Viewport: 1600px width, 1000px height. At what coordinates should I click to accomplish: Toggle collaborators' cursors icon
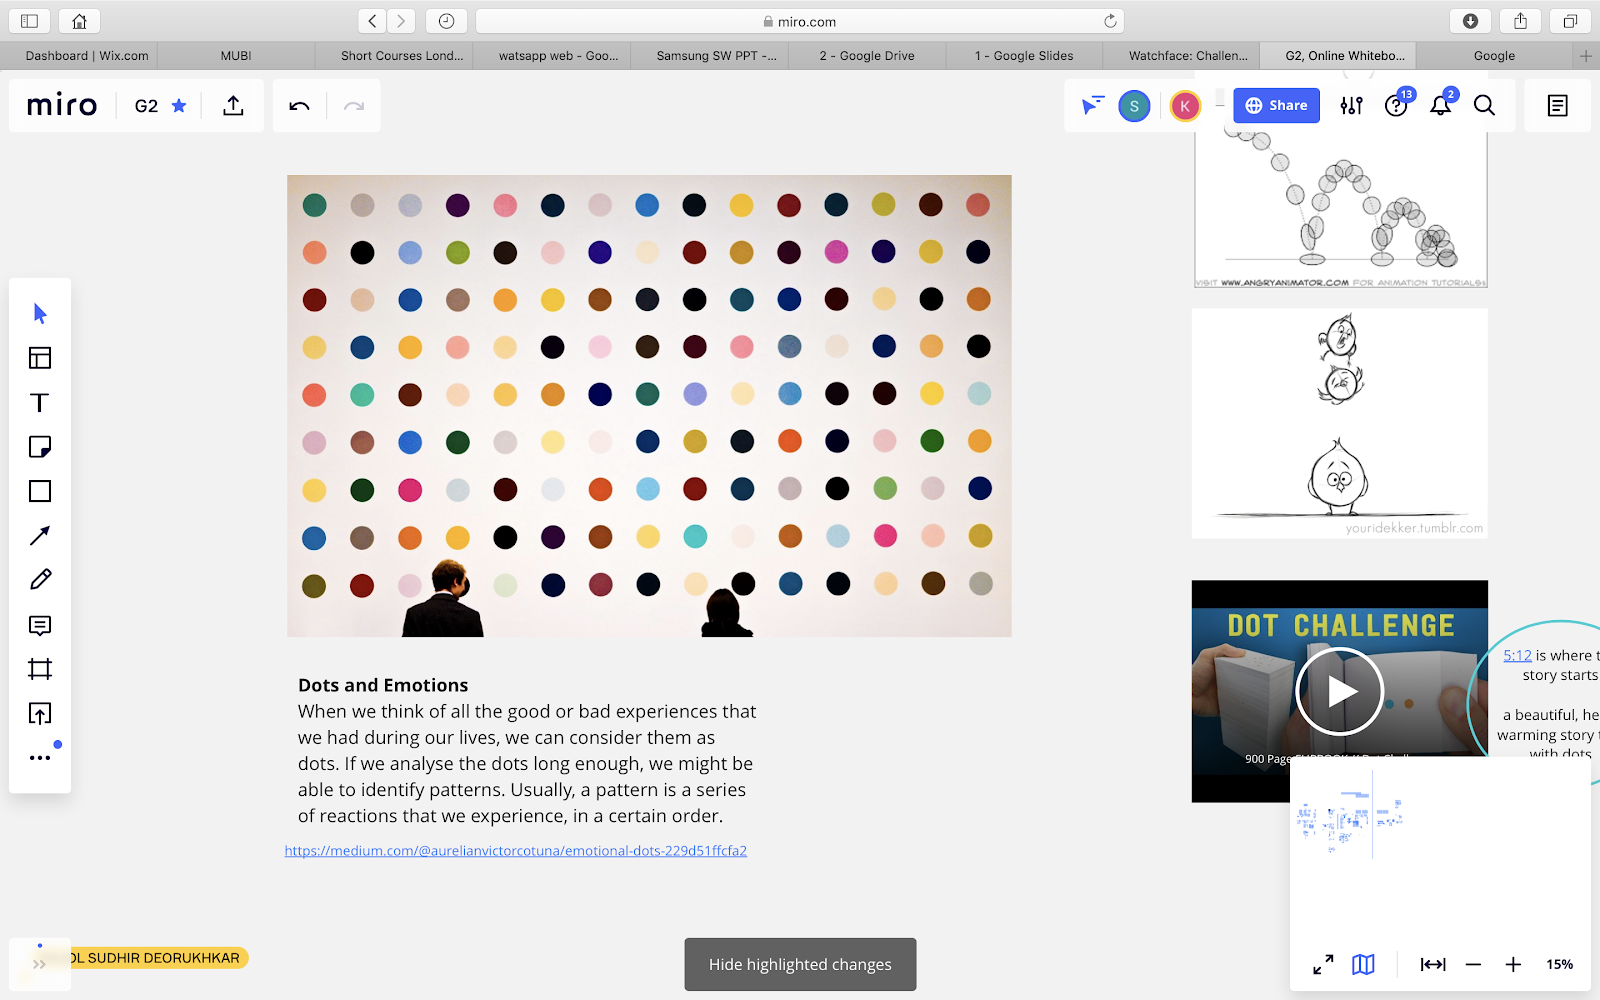tap(1092, 105)
